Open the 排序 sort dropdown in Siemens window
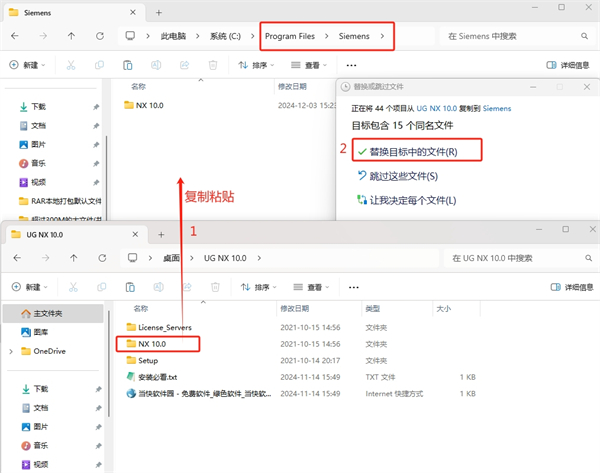The image size is (600, 473). point(259,65)
